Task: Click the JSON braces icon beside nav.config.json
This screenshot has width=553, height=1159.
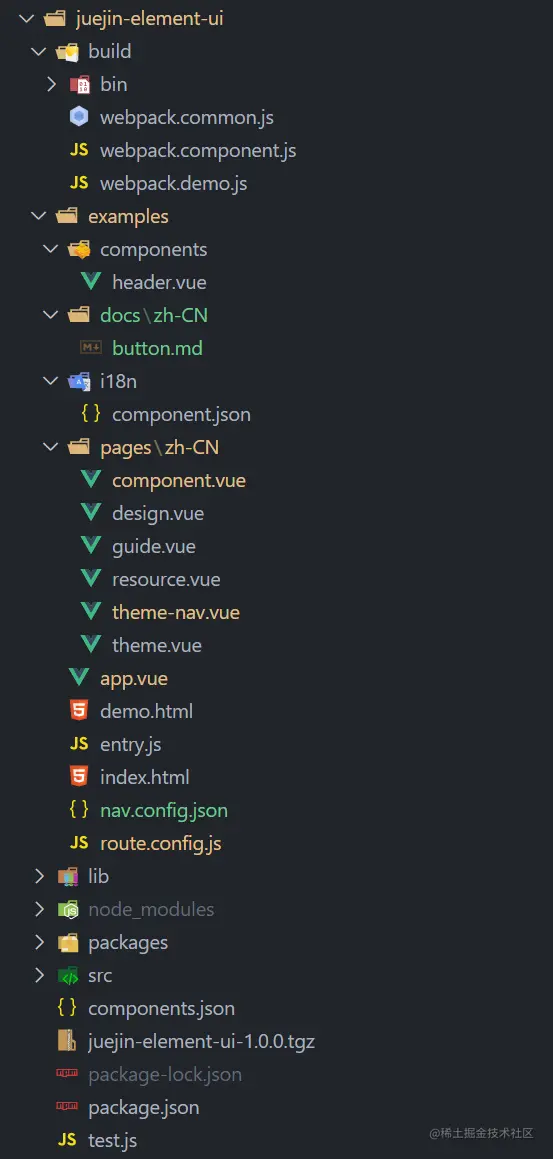Action: tap(78, 810)
